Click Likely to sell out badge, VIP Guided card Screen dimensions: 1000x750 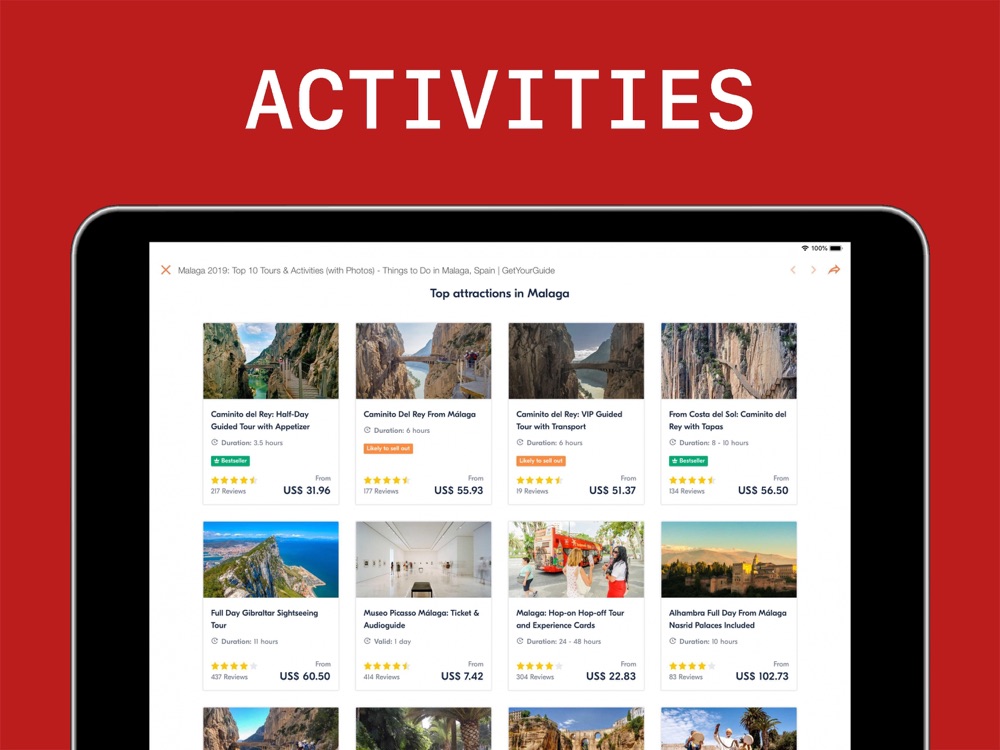541,460
